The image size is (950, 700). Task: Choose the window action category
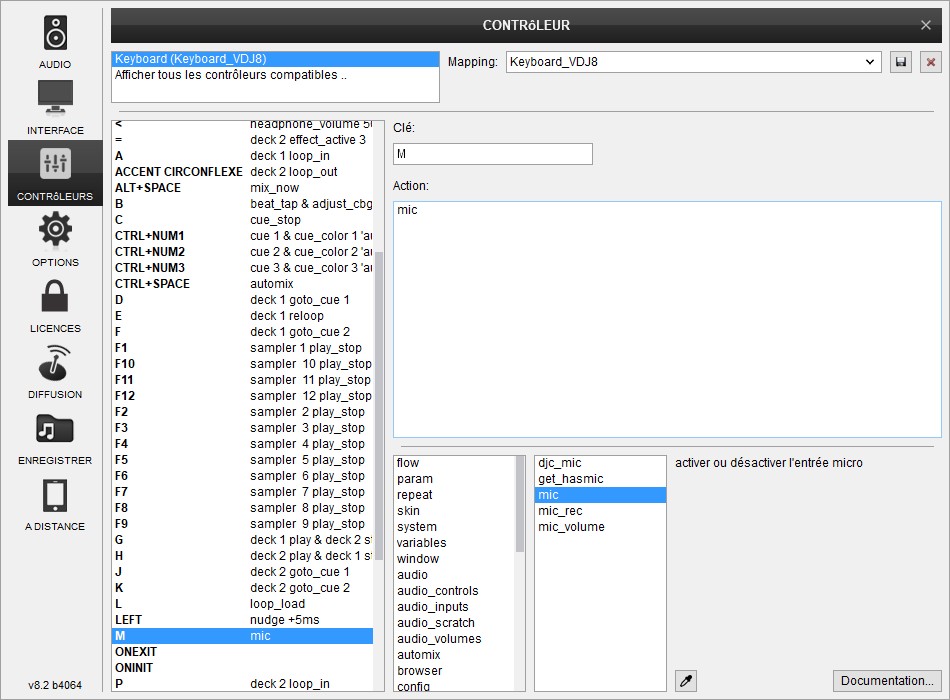click(454, 559)
